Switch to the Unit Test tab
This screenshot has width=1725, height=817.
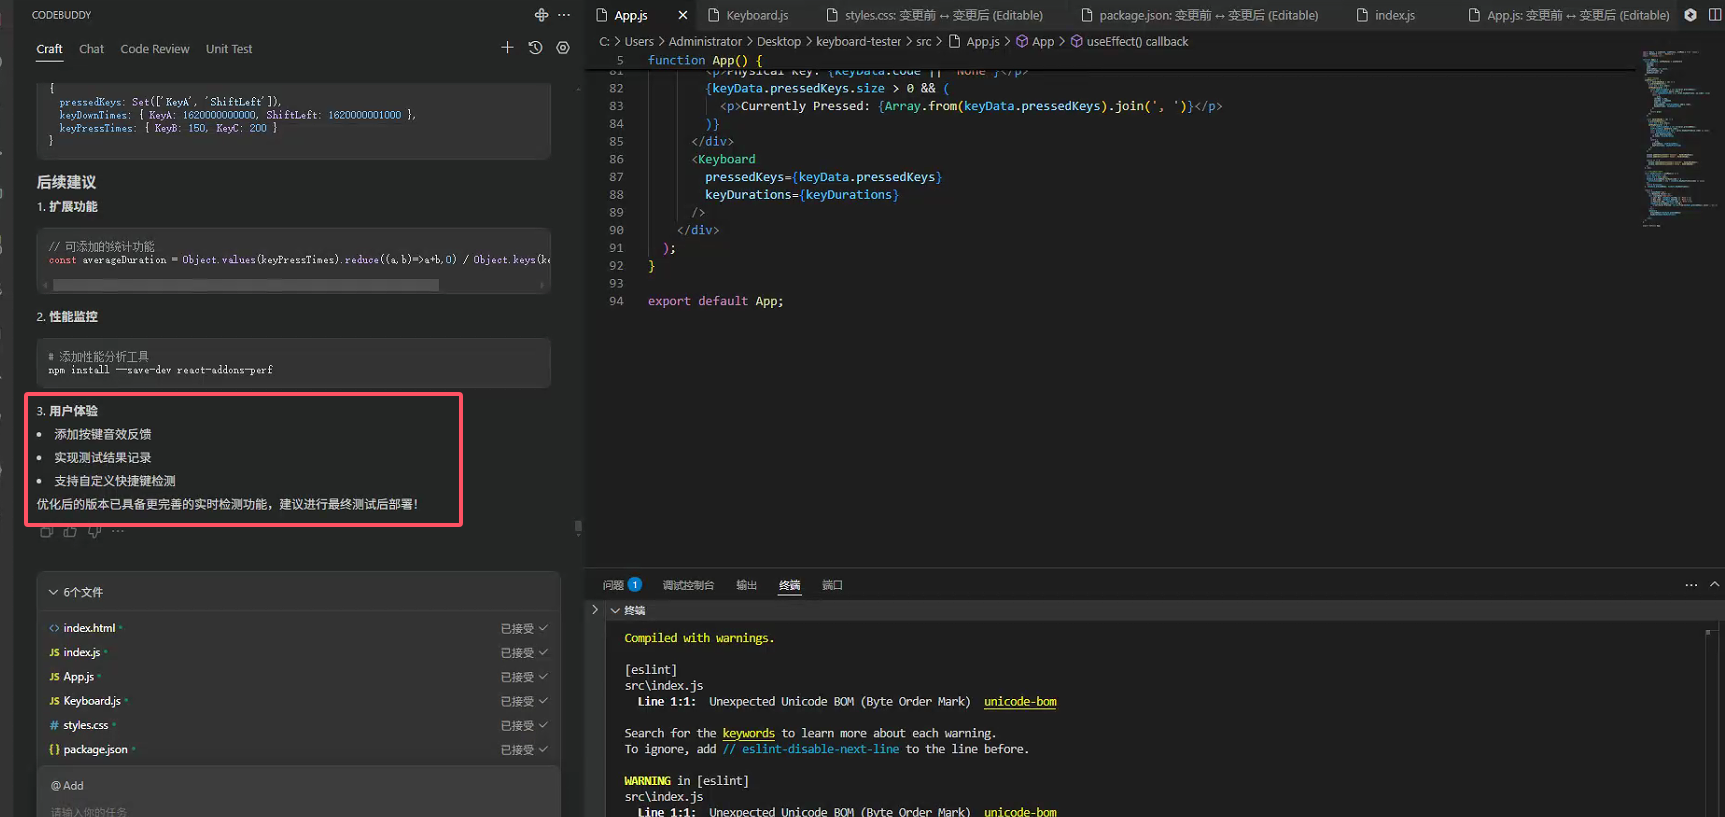pos(229,49)
